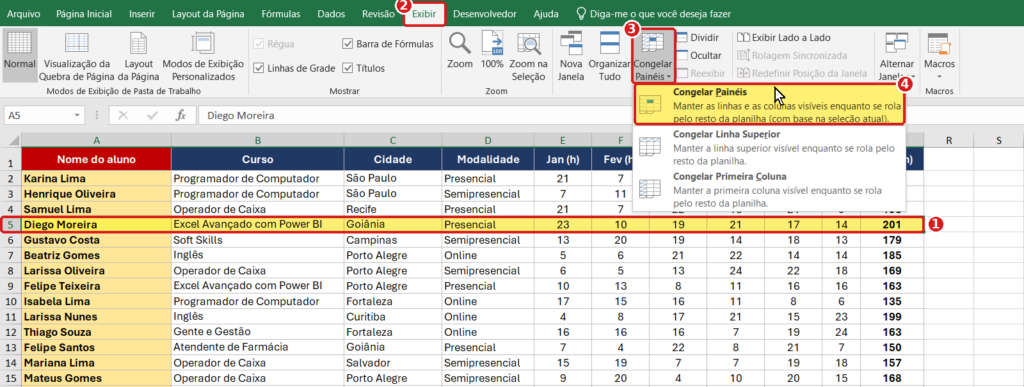Open the Inserir tab
The image size is (1024, 387).
[x=142, y=13]
